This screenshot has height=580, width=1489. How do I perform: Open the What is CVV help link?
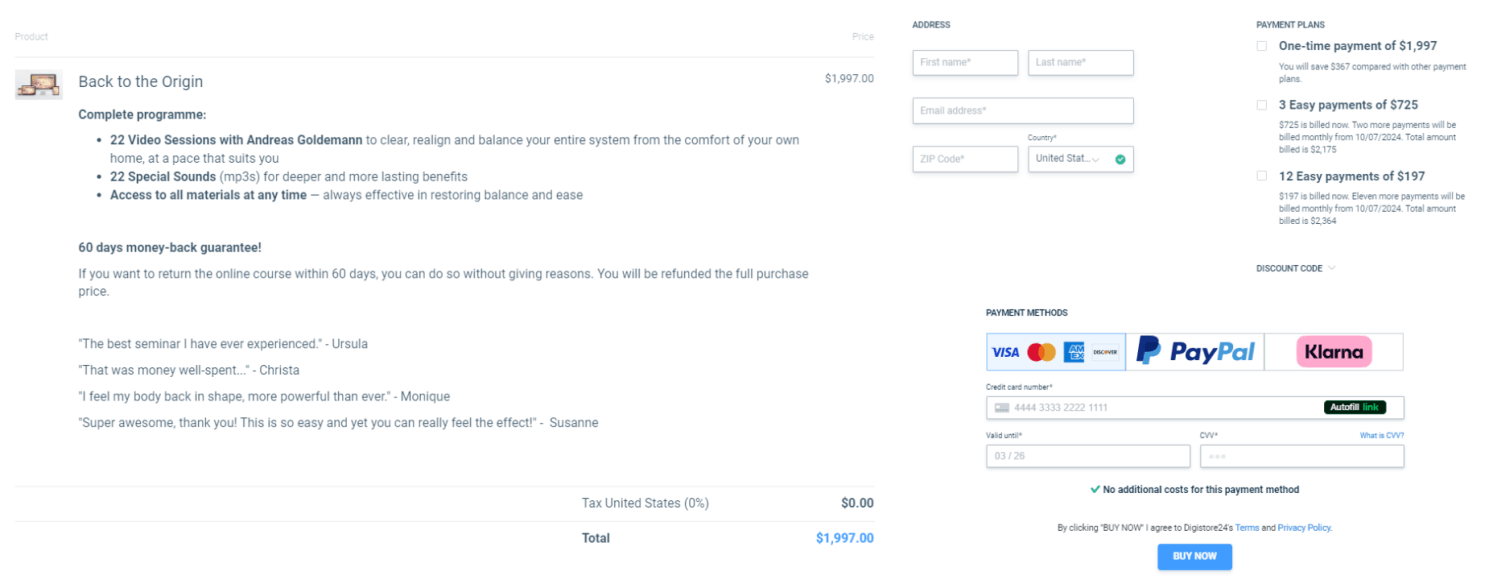point(1381,435)
